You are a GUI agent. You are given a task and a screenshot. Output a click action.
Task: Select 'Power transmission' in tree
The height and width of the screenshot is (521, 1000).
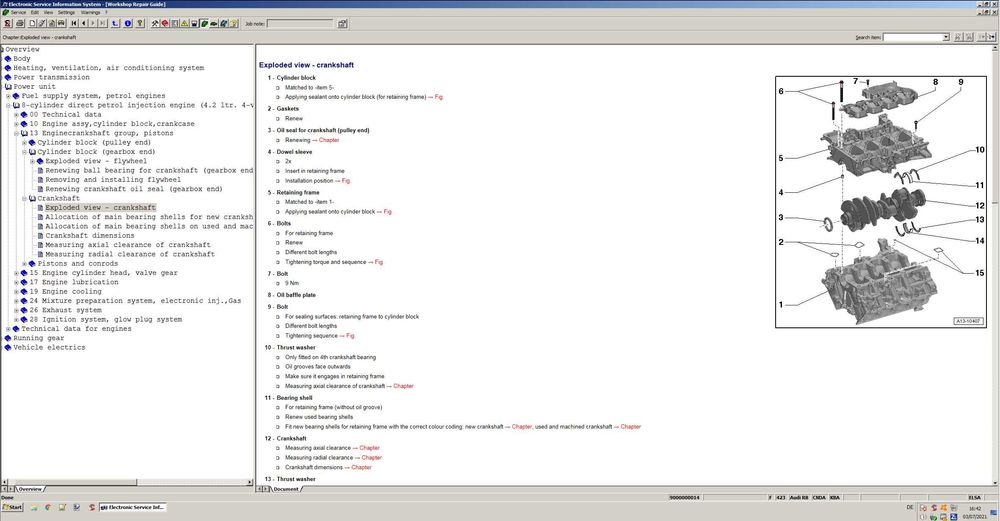click(x=52, y=77)
